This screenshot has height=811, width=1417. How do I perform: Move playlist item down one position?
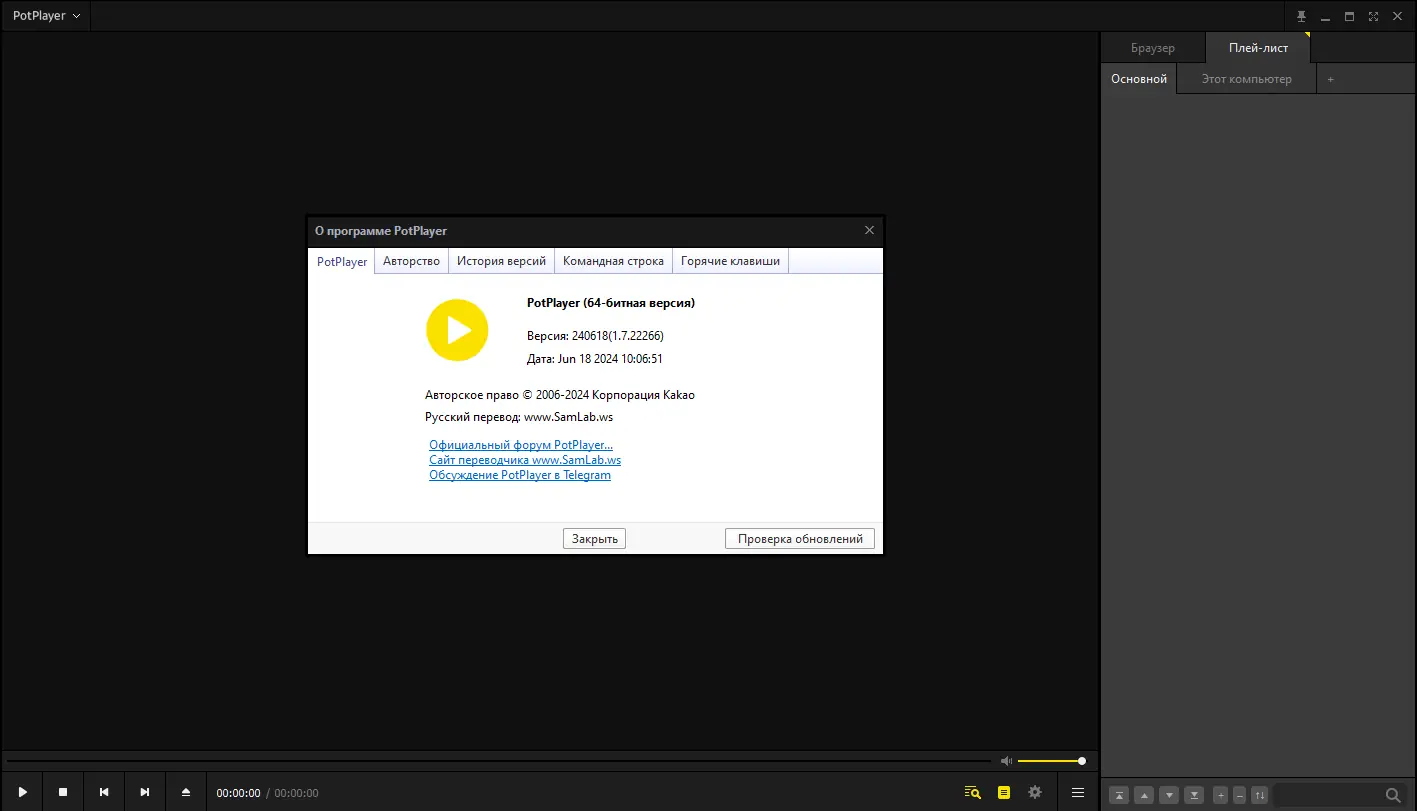[1169, 795]
